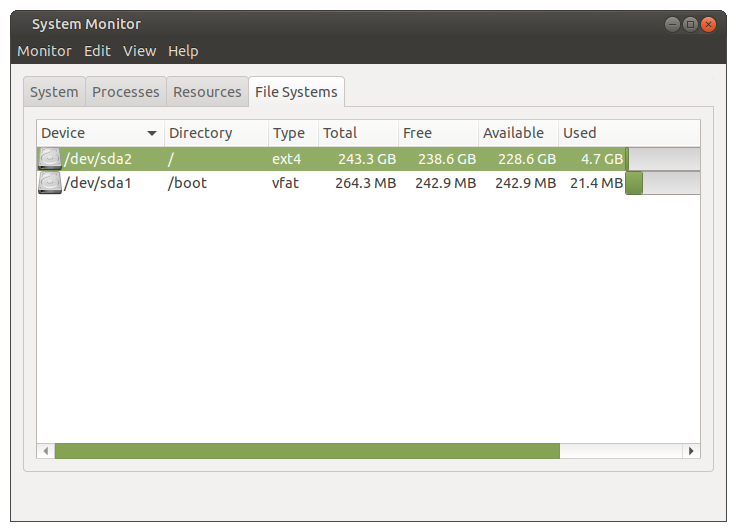Sort by the Type column header

[x=293, y=133]
